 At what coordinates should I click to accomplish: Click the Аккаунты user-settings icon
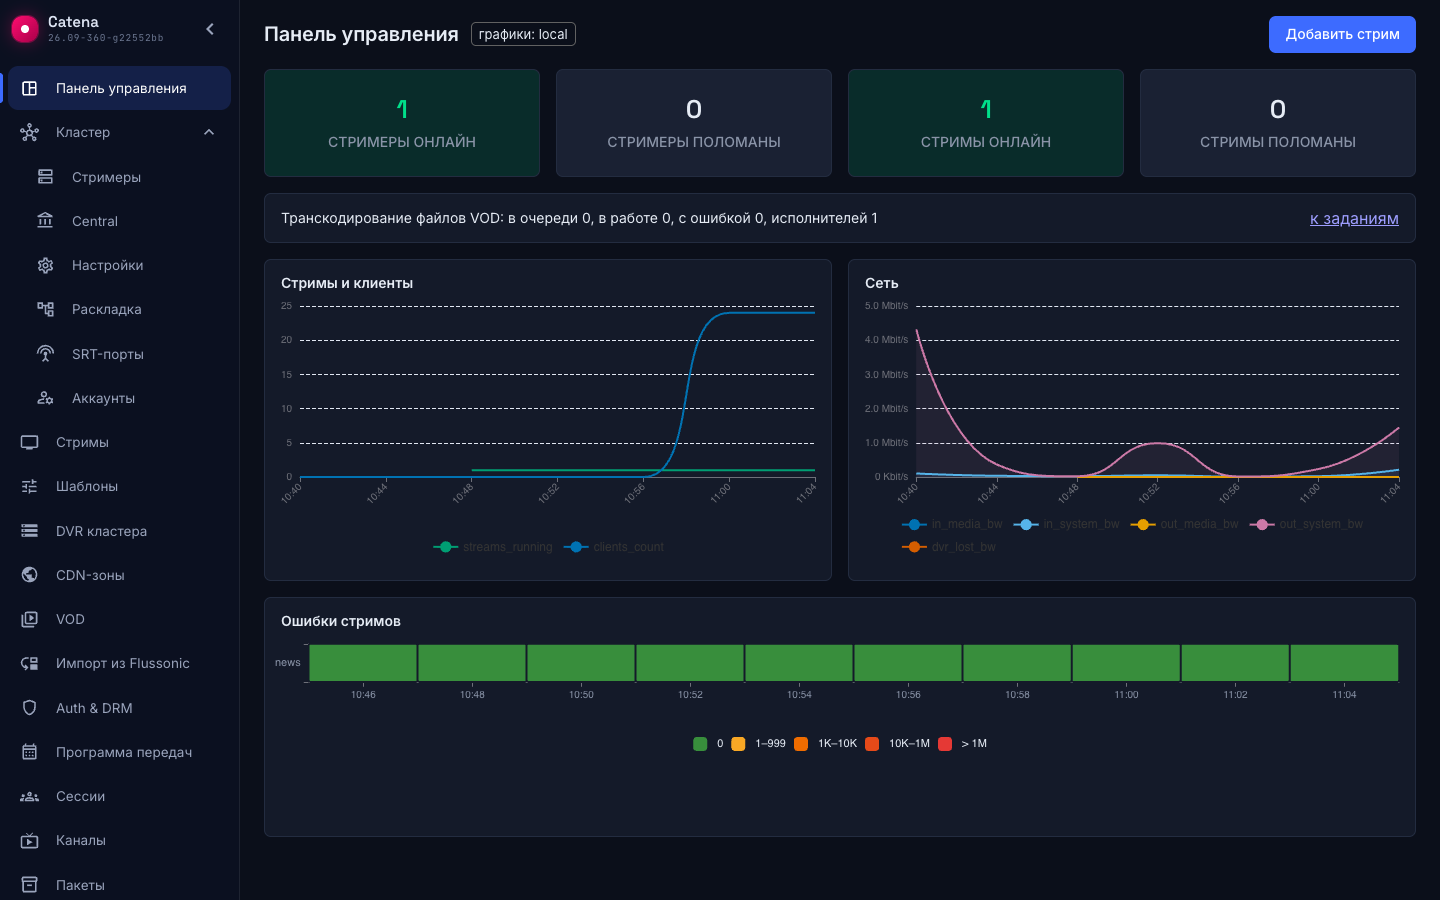click(x=46, y=398)
